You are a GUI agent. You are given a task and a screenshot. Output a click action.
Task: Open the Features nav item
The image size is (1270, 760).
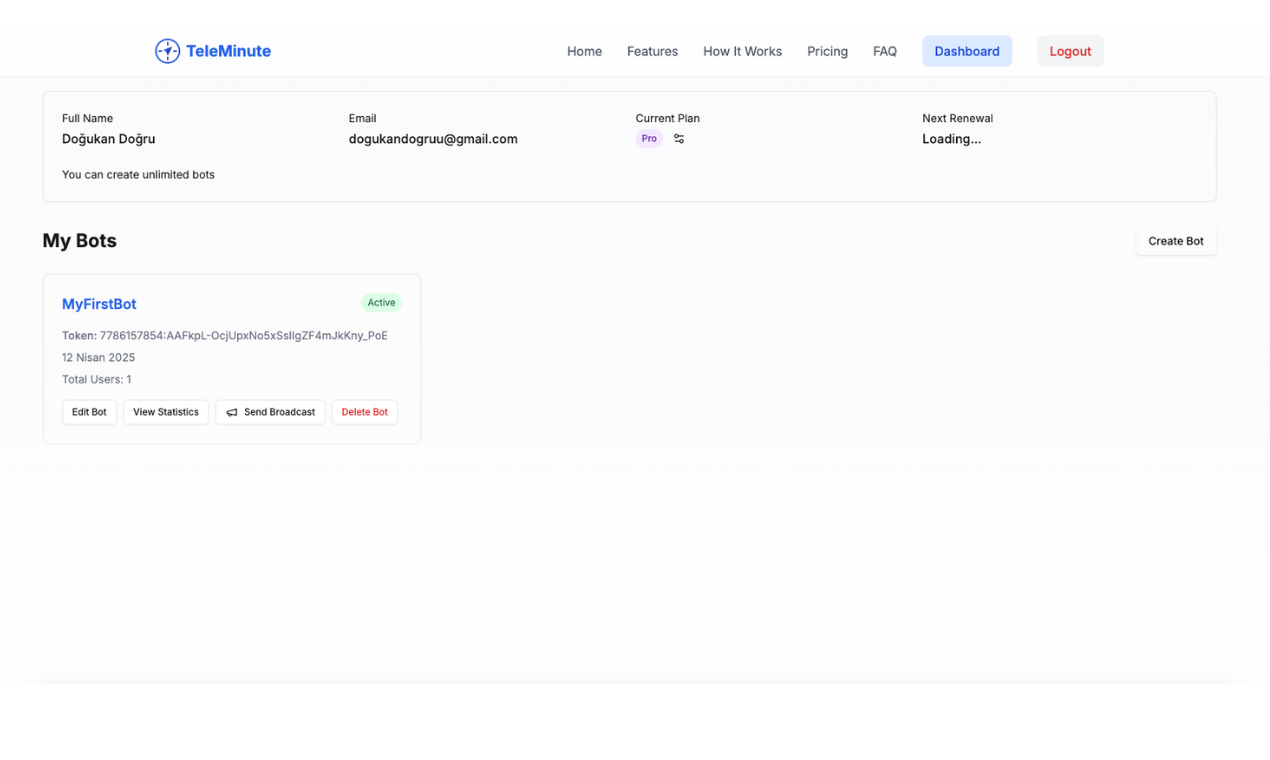pos(652,51)
